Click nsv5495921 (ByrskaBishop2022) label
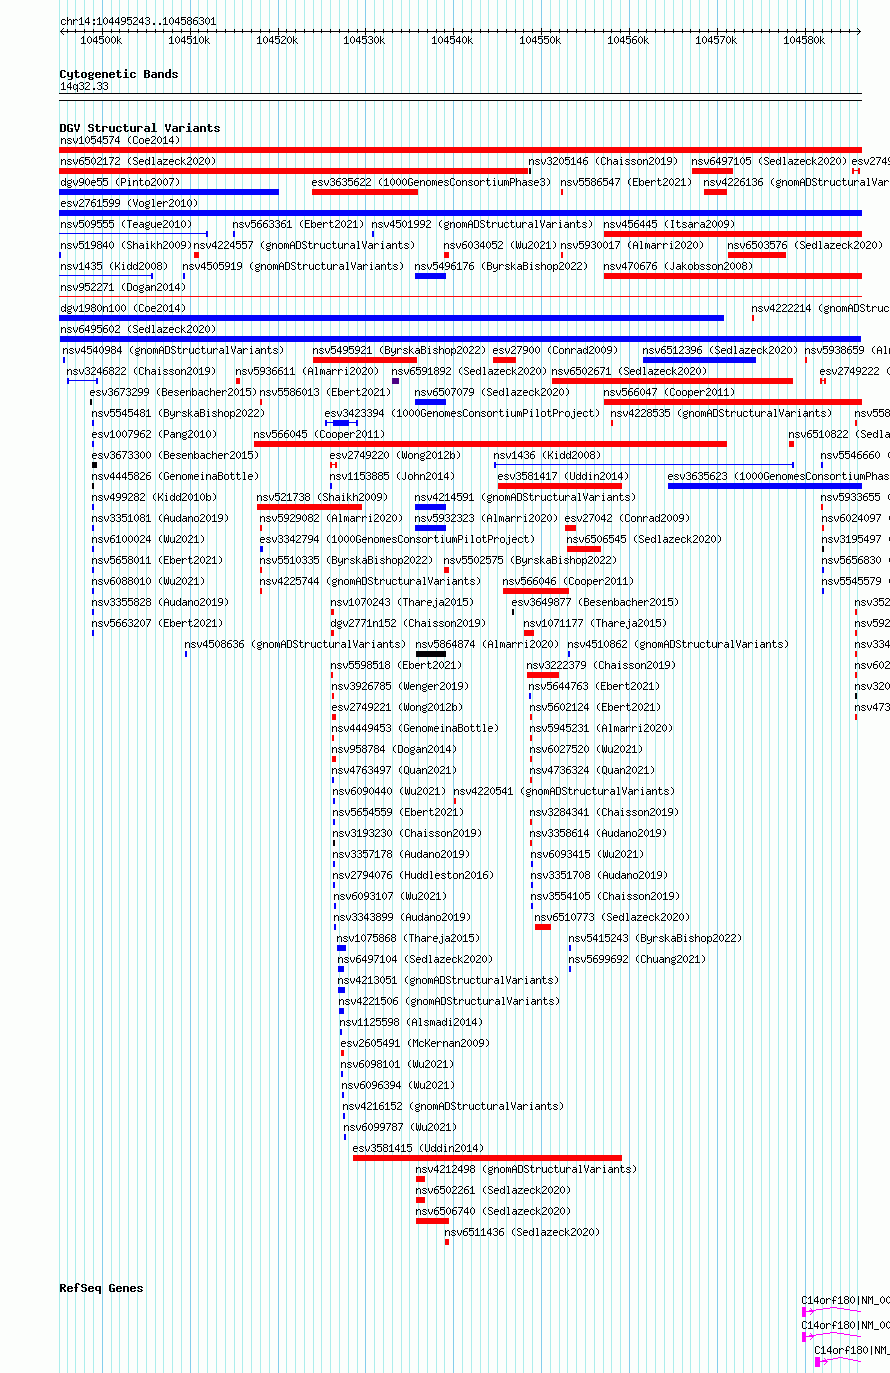 click(399, 350)
